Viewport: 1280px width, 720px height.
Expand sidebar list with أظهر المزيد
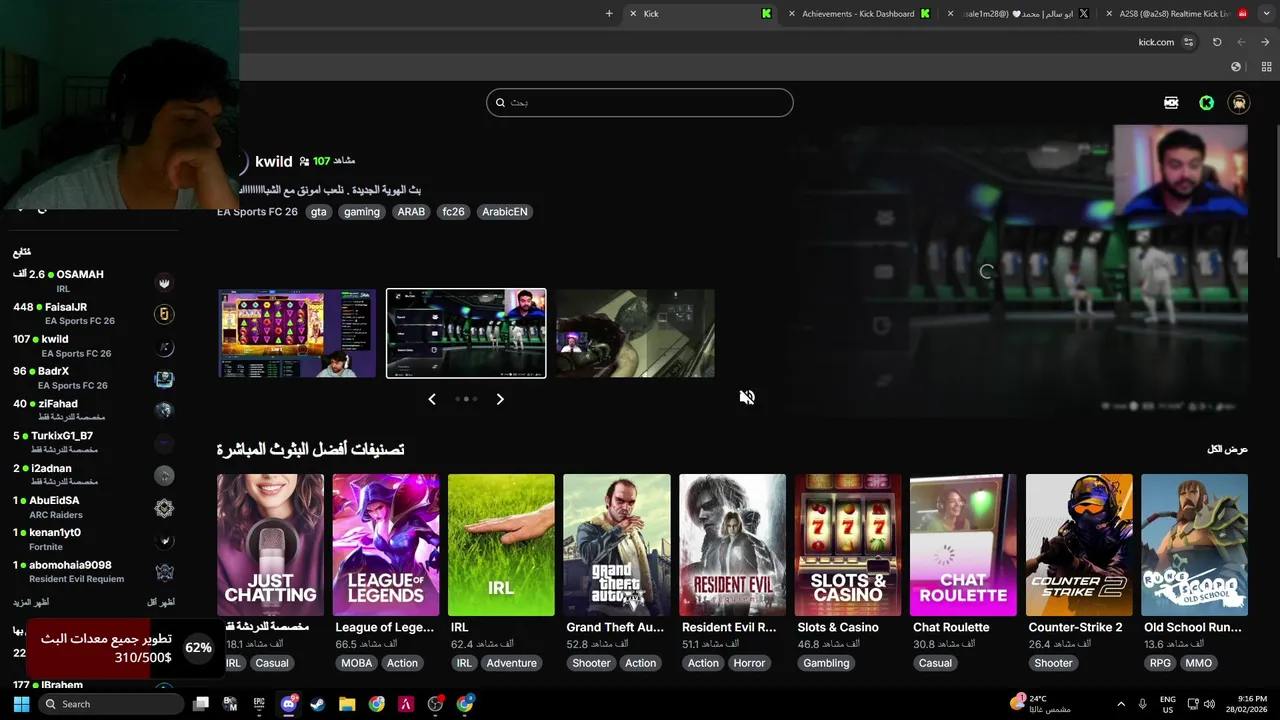31,602
